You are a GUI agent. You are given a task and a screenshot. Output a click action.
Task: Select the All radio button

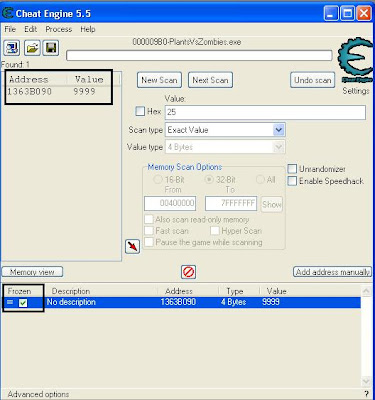pos(260,180)
